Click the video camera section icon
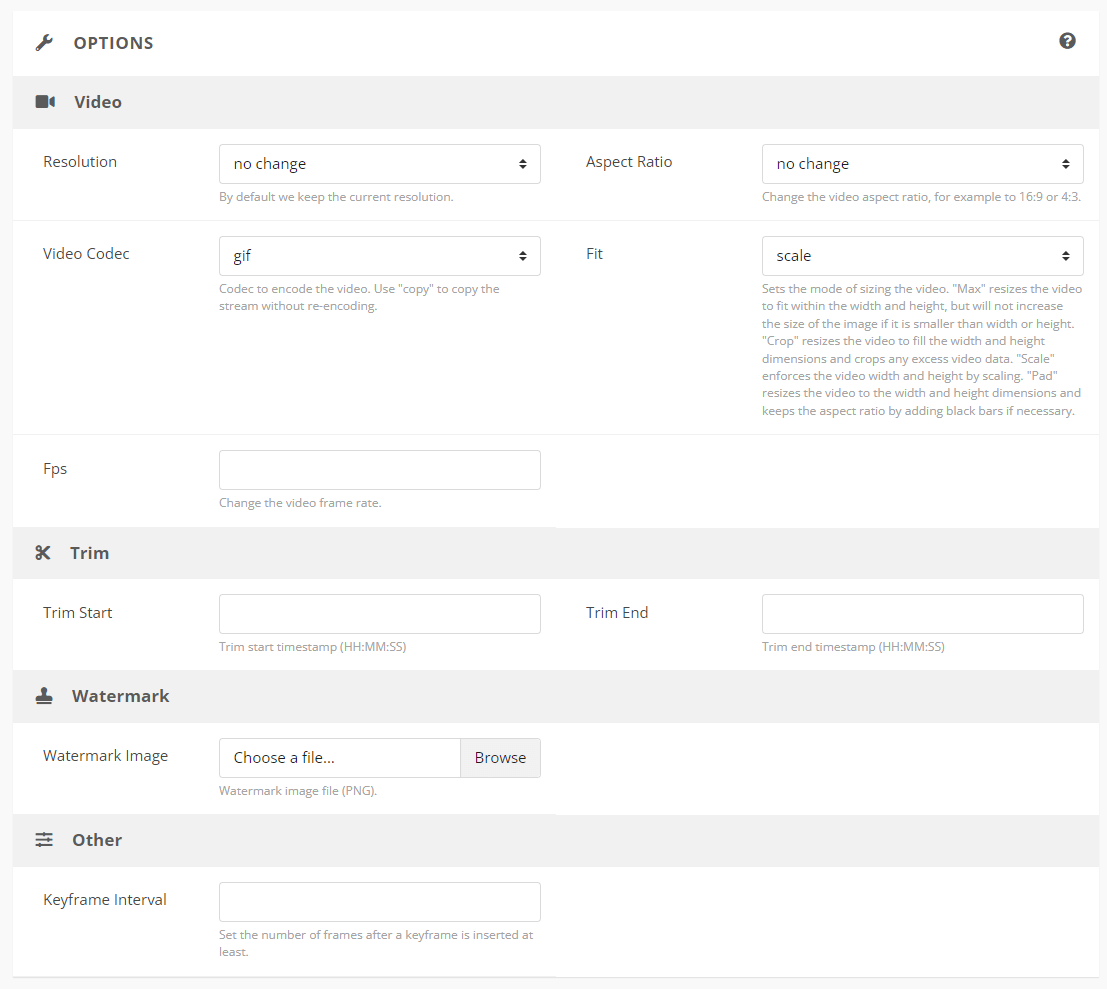 (x=45, y=102)
